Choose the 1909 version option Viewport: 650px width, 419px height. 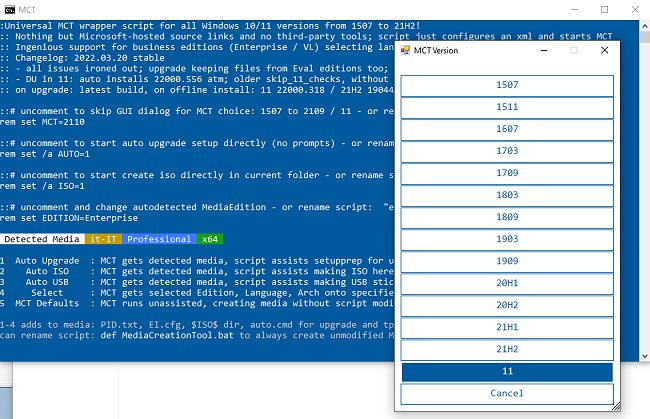tap(507, 262)
